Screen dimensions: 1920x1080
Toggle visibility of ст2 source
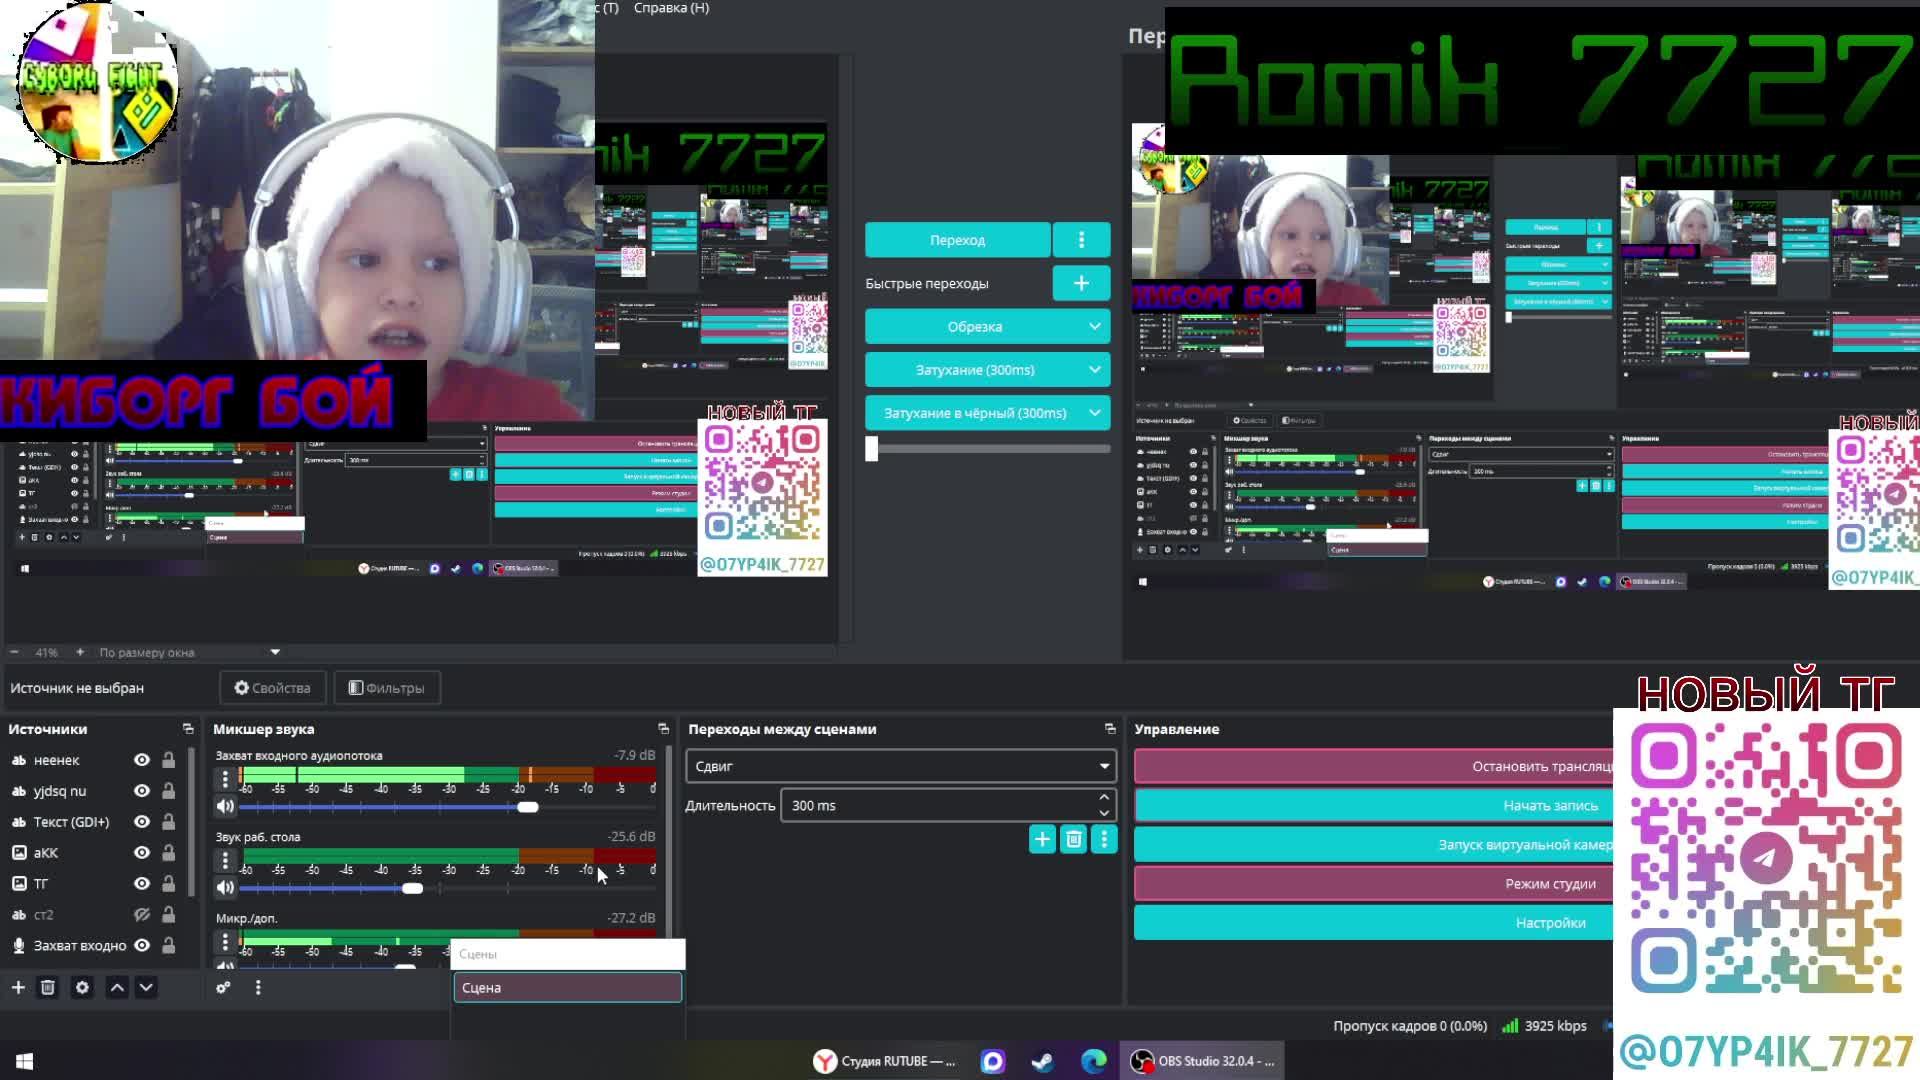pos(142,915)
